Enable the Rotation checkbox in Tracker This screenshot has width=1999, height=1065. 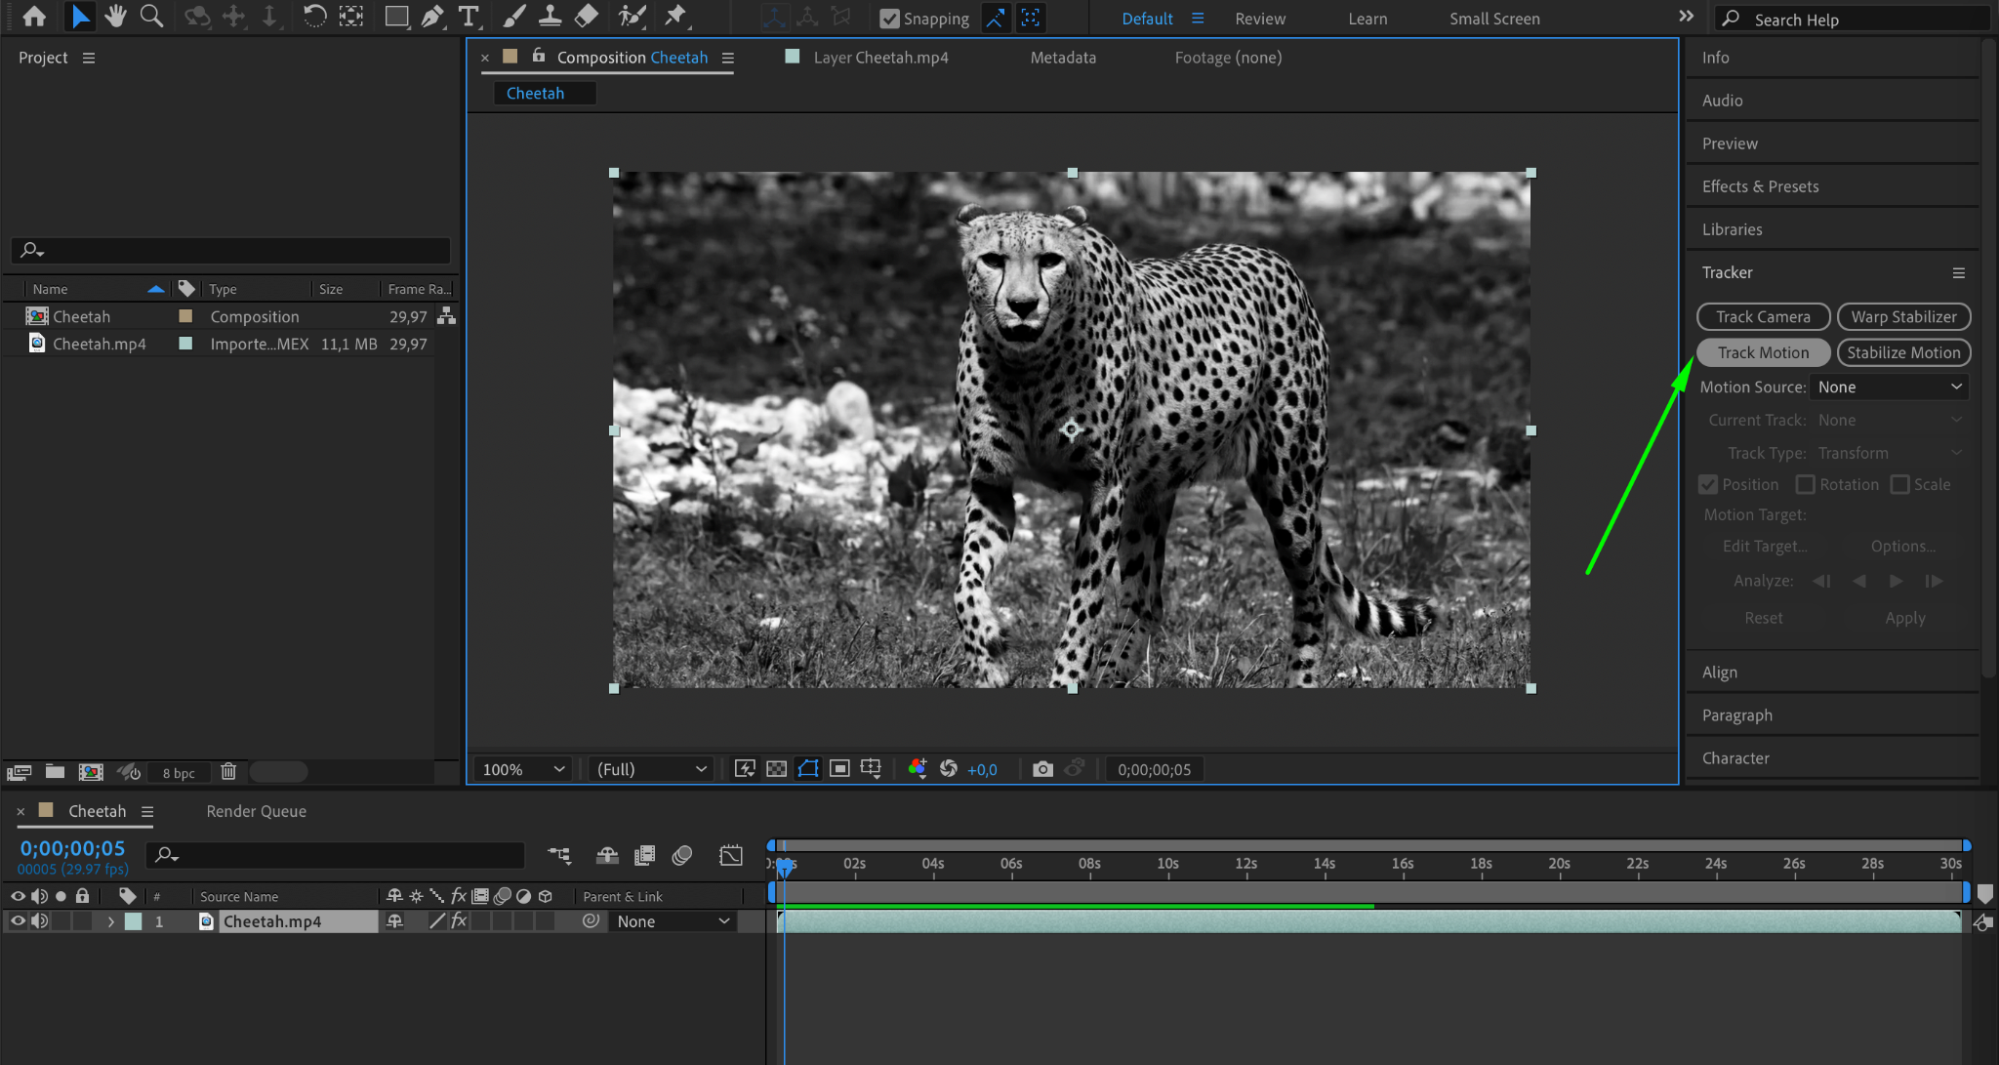pyautogui.click(x=1805, y=484)
